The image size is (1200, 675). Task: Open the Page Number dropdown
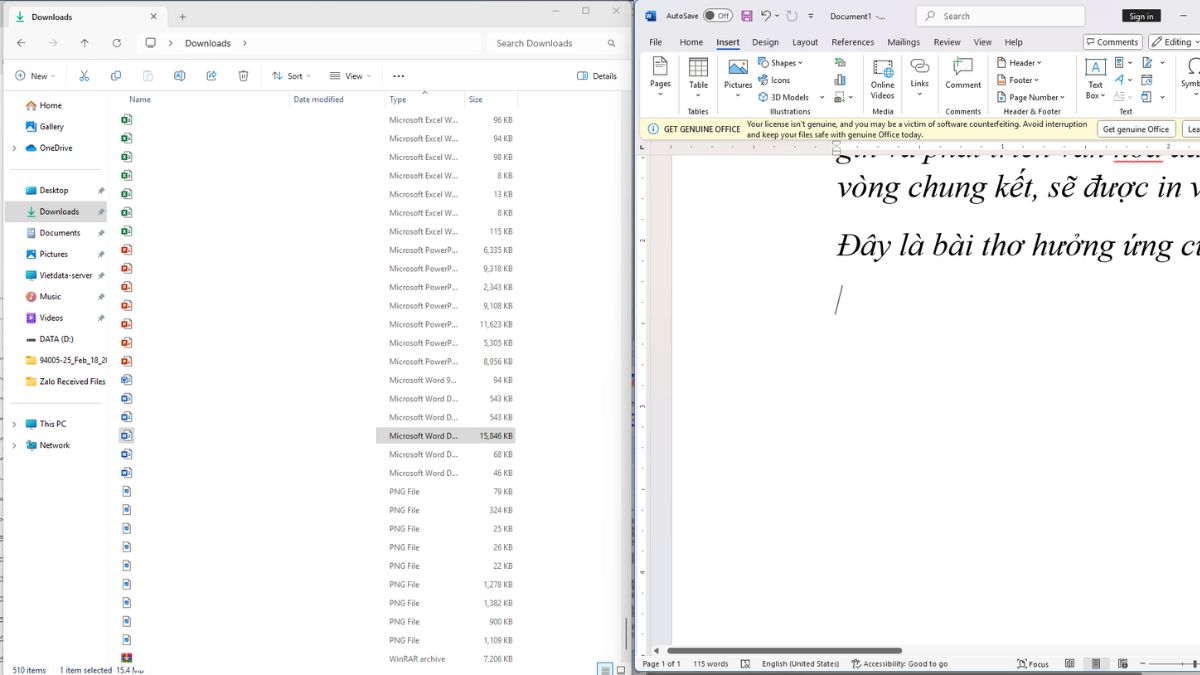point(1031,97)
